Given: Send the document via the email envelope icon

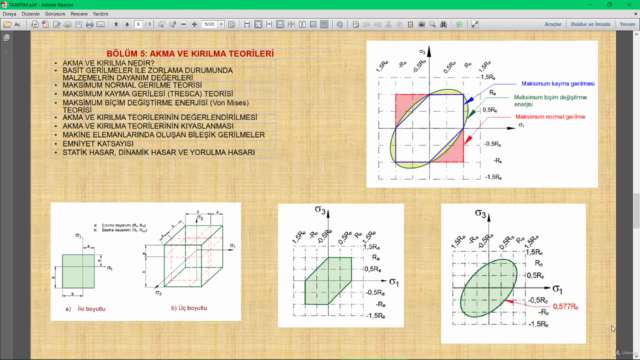Looking at the screenshot, I should click(x=100, y=24).
